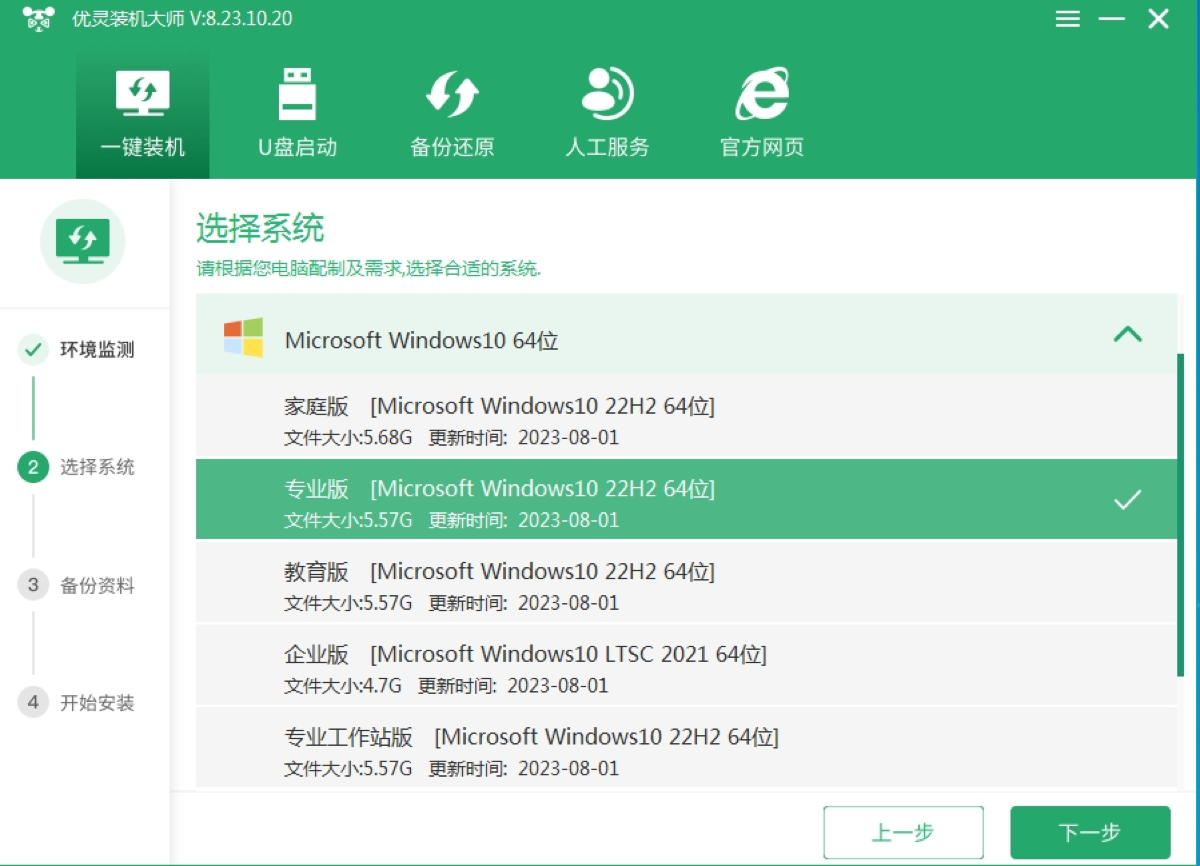Viewport: 1200px width, 866px height.
Task: Click the 上一步 previous button
Action: (x=904, y=832)
